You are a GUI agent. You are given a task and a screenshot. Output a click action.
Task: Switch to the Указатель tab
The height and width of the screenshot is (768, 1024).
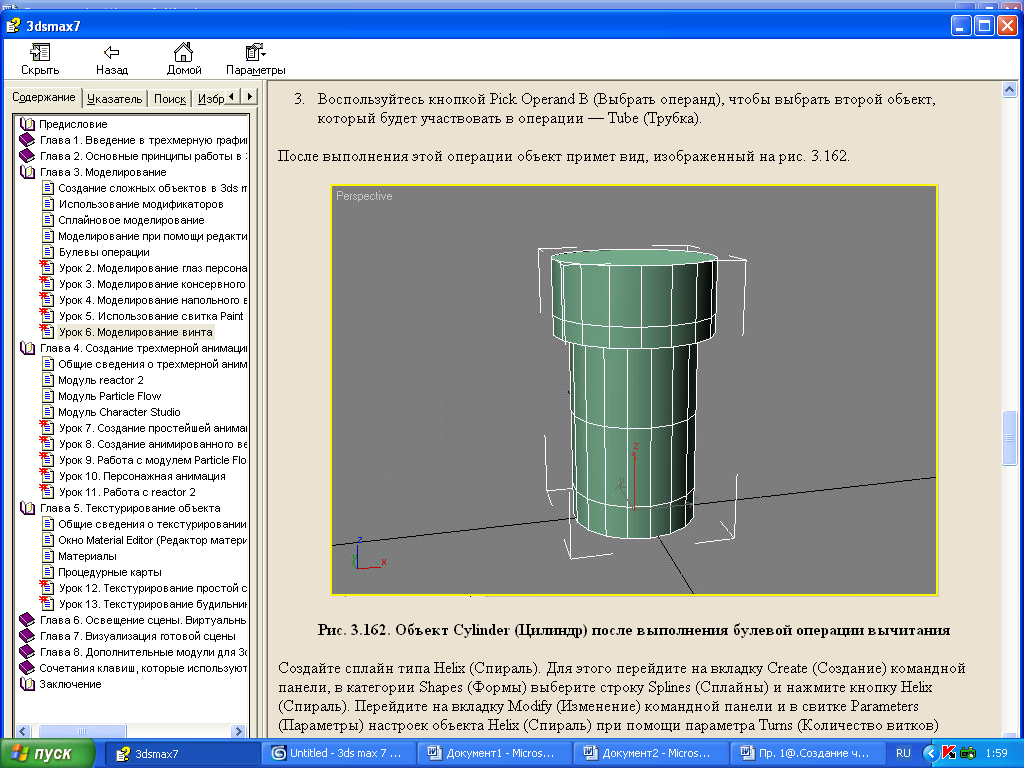(x=114, y=99)
